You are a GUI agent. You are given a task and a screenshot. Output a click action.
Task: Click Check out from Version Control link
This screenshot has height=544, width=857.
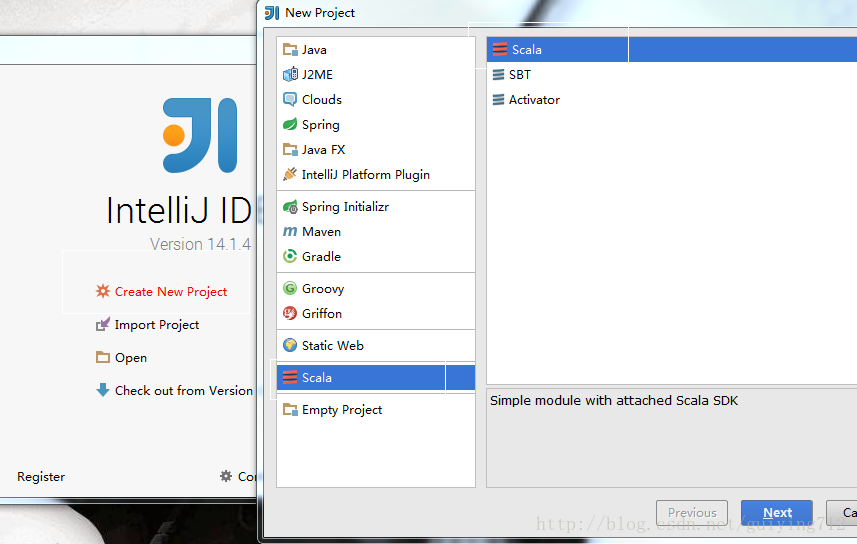pos(184,390)
